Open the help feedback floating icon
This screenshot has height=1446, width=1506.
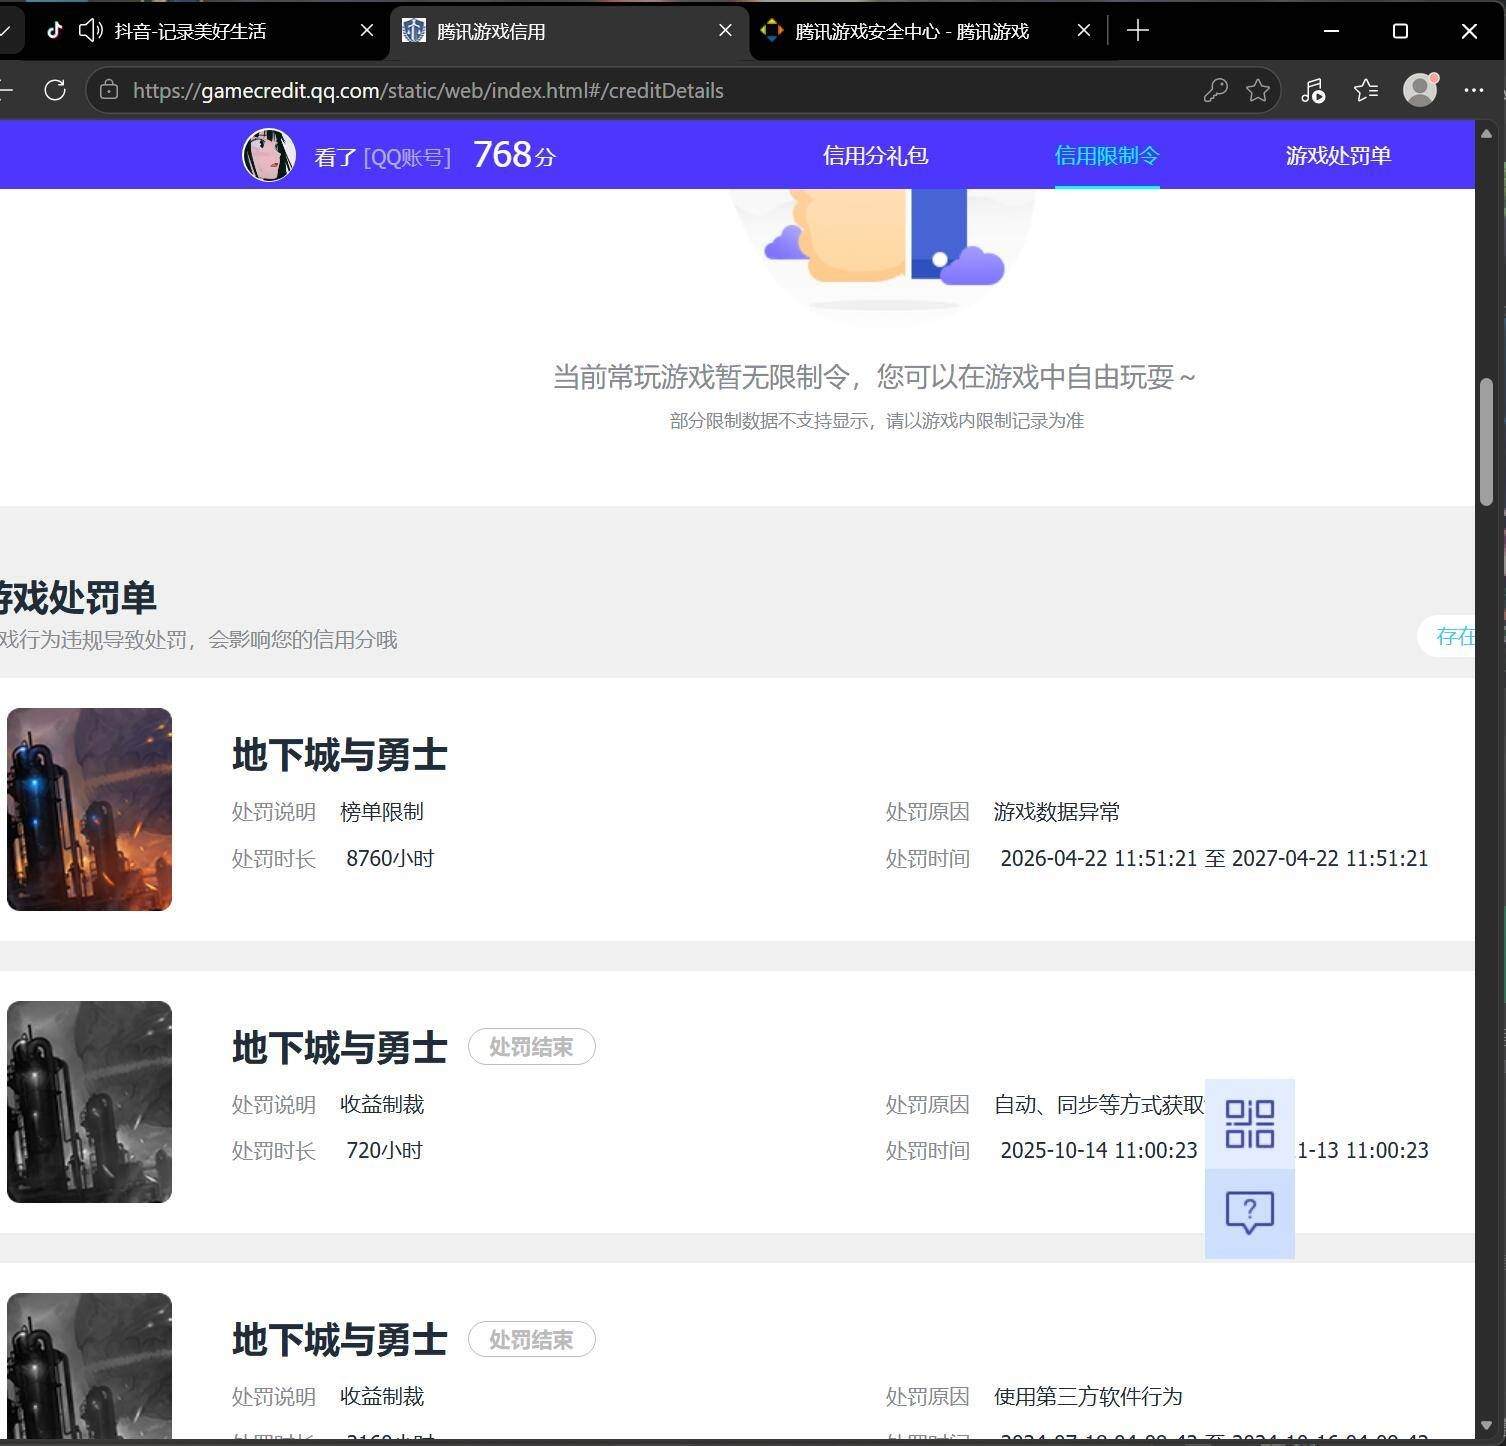point(1250,1212)
